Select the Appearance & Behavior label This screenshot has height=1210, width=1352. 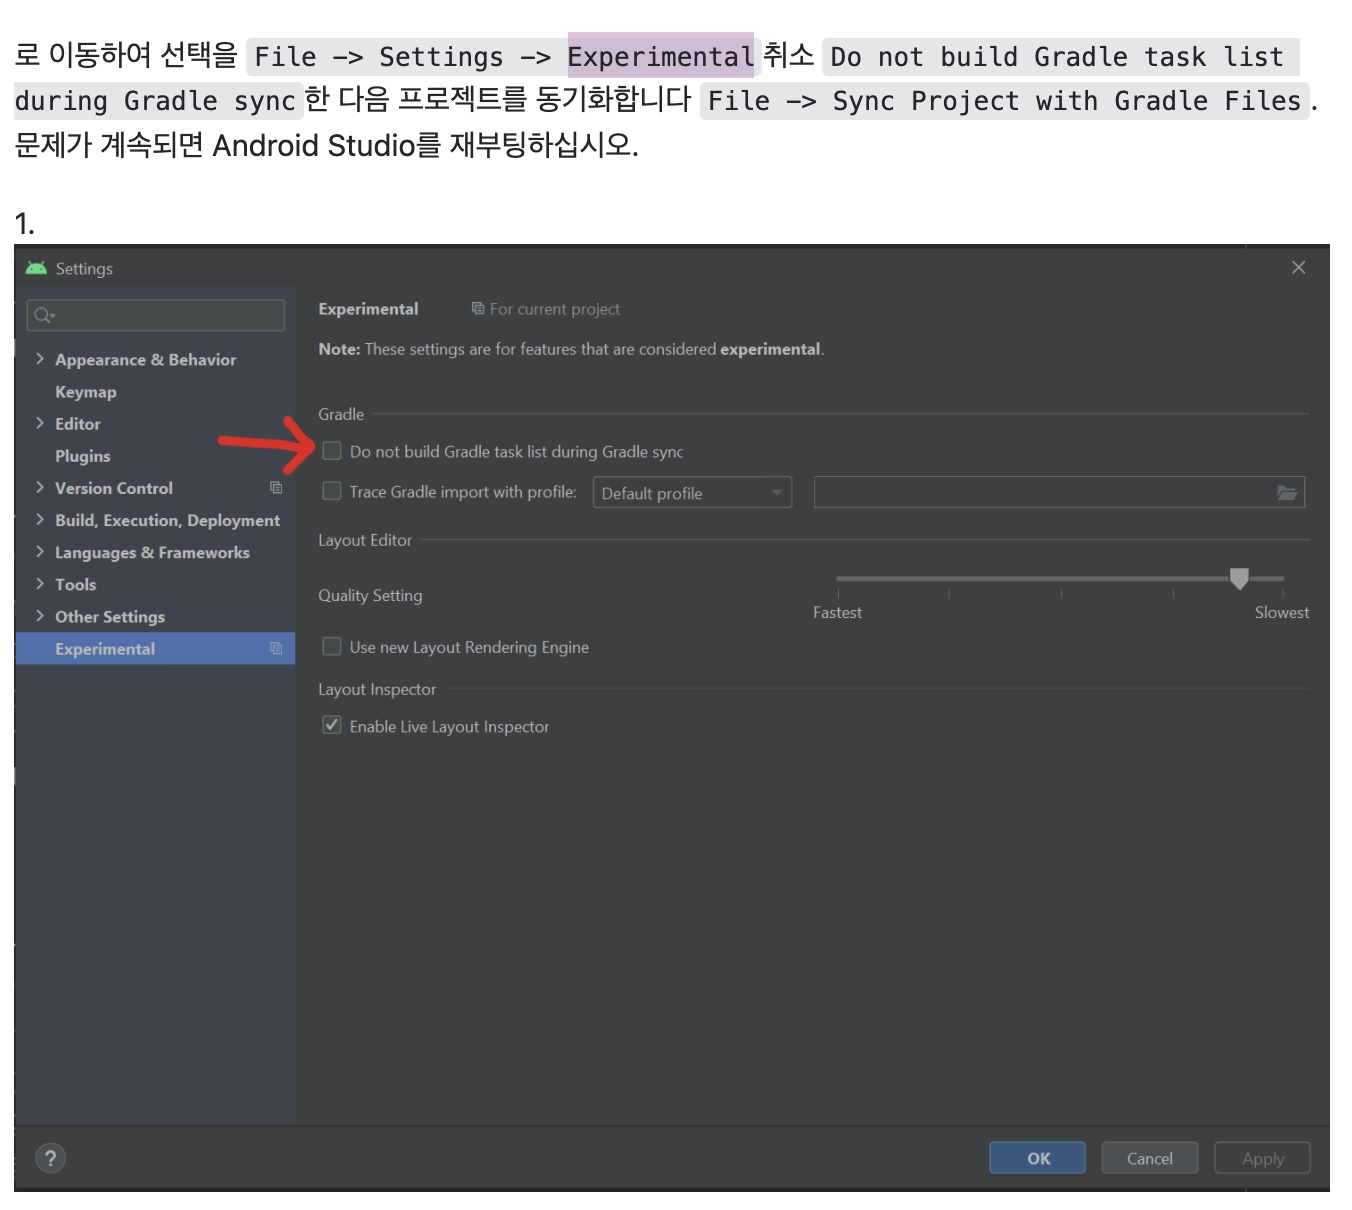point(146,360)
